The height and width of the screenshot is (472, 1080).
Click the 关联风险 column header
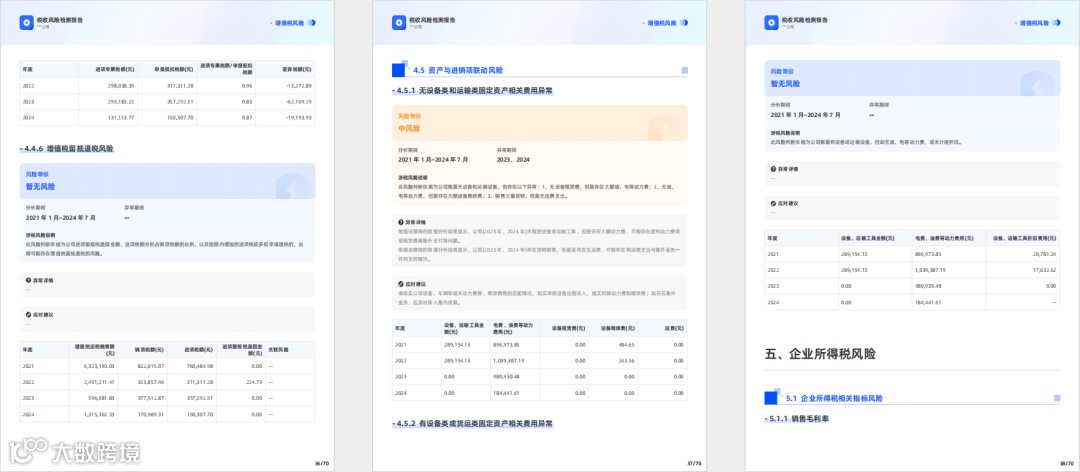[x=277, y=349]
